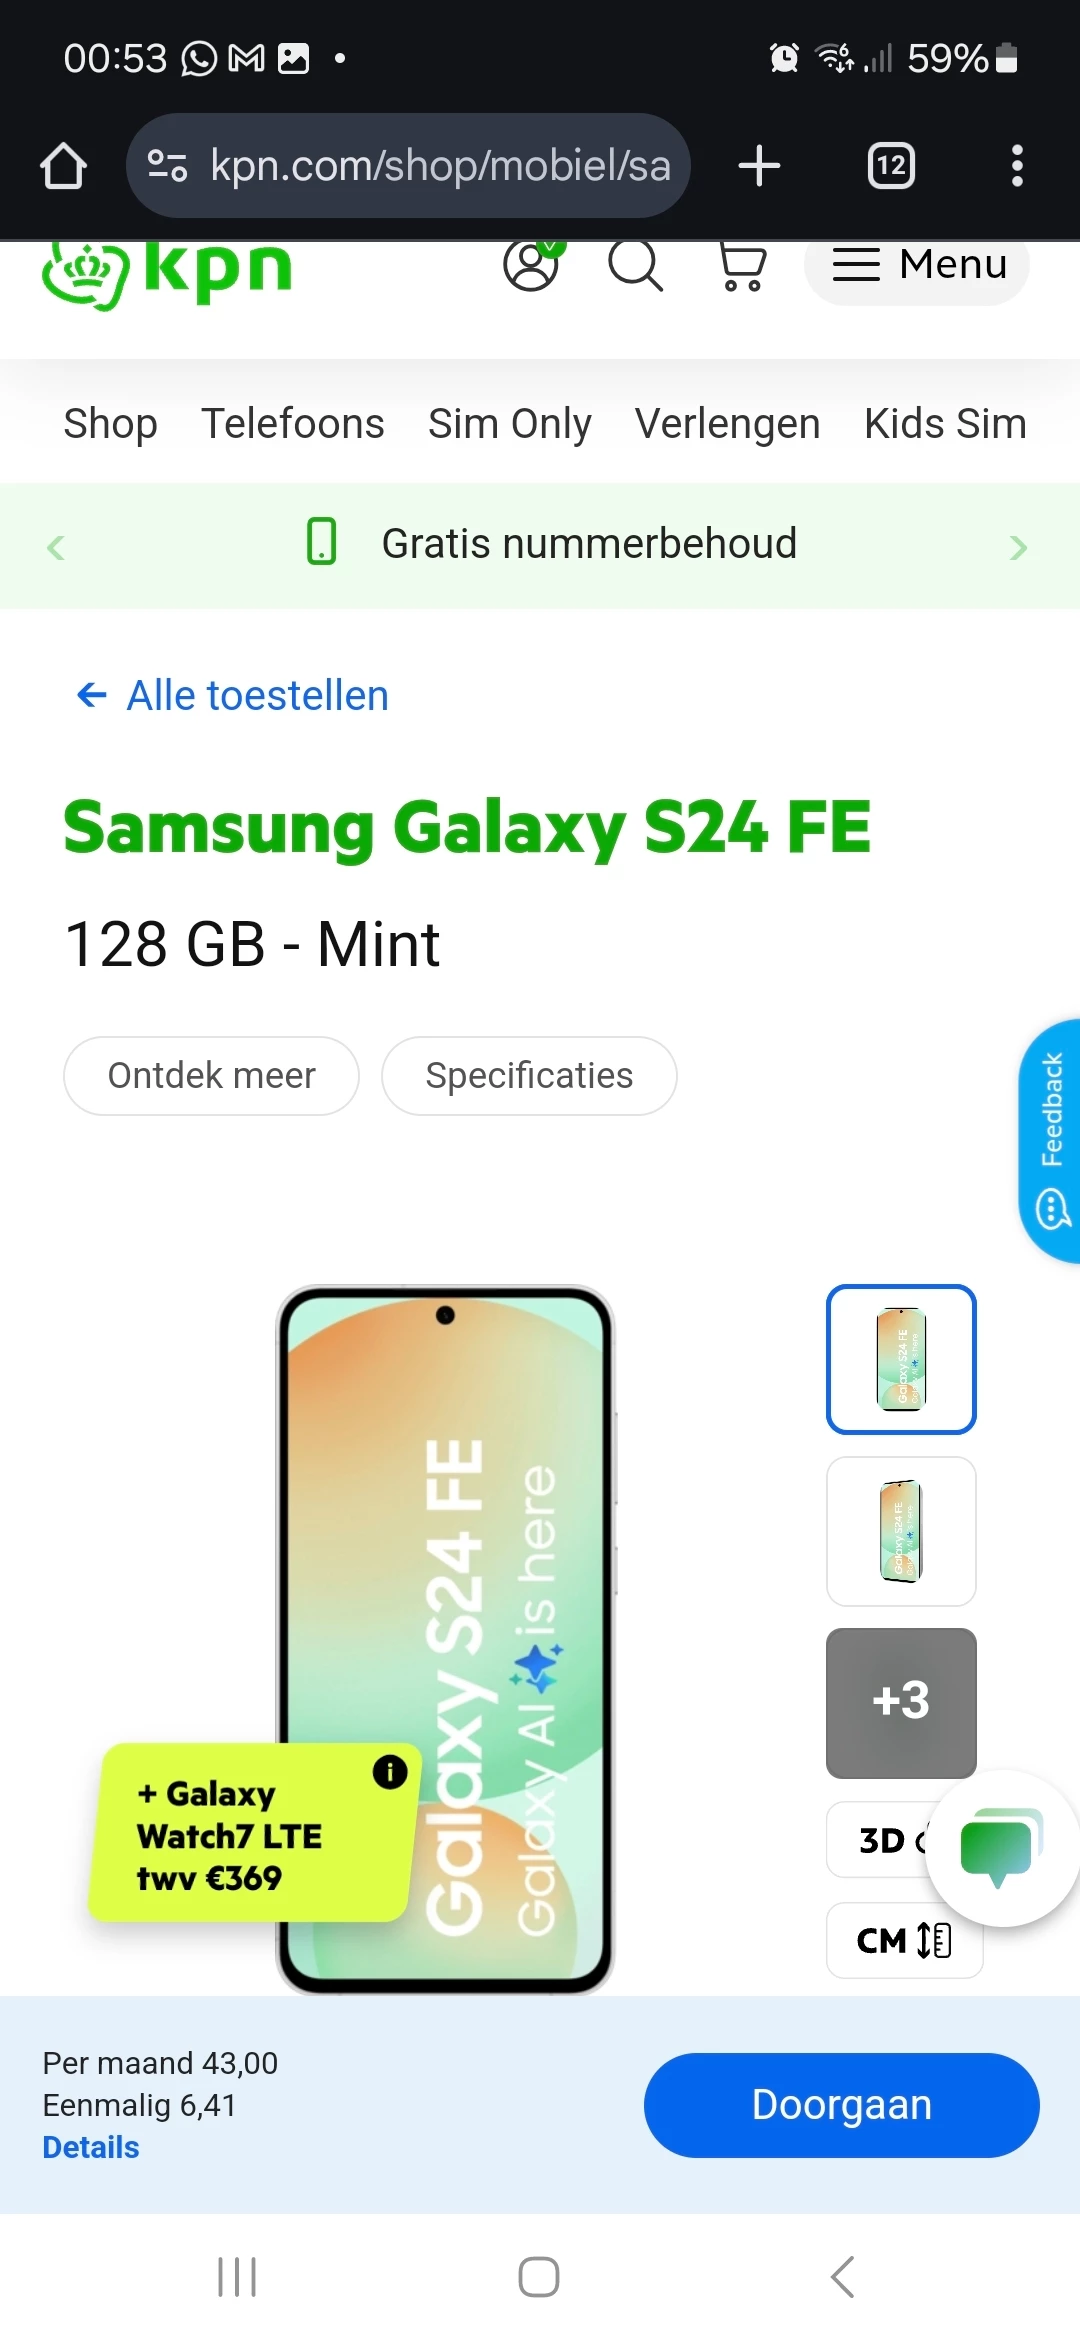This screenshot has width=1080, height=2340.
Task: Tap the search magnifier icon
Action: [x=636, y=265]
